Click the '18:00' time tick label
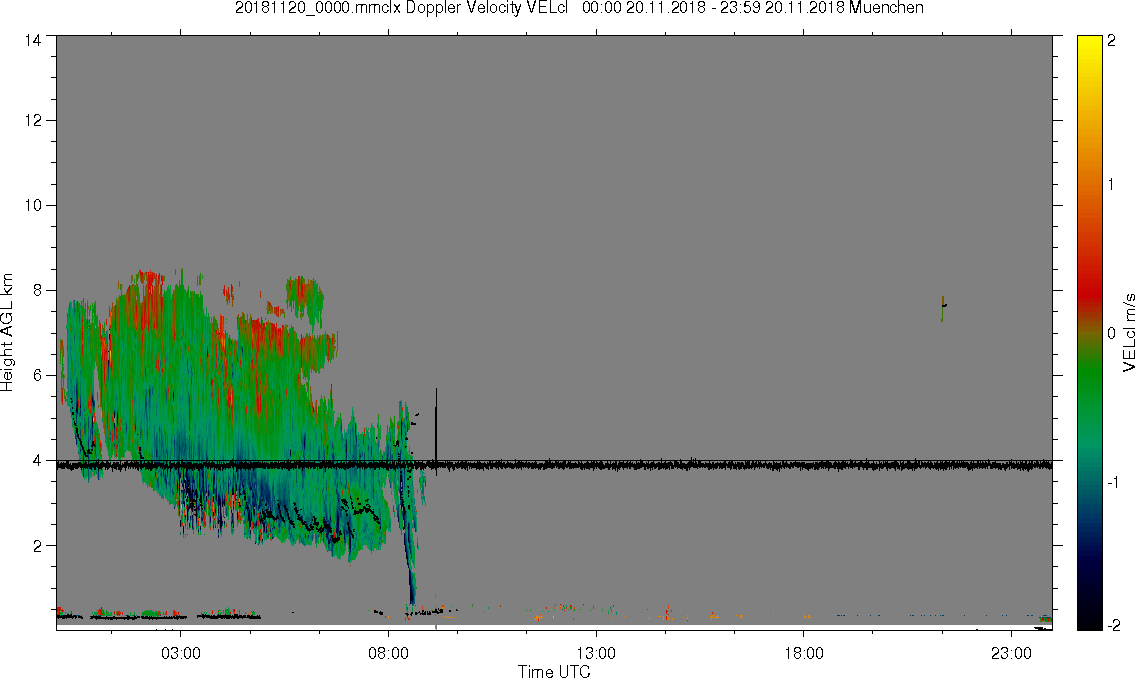 [803, 653]
